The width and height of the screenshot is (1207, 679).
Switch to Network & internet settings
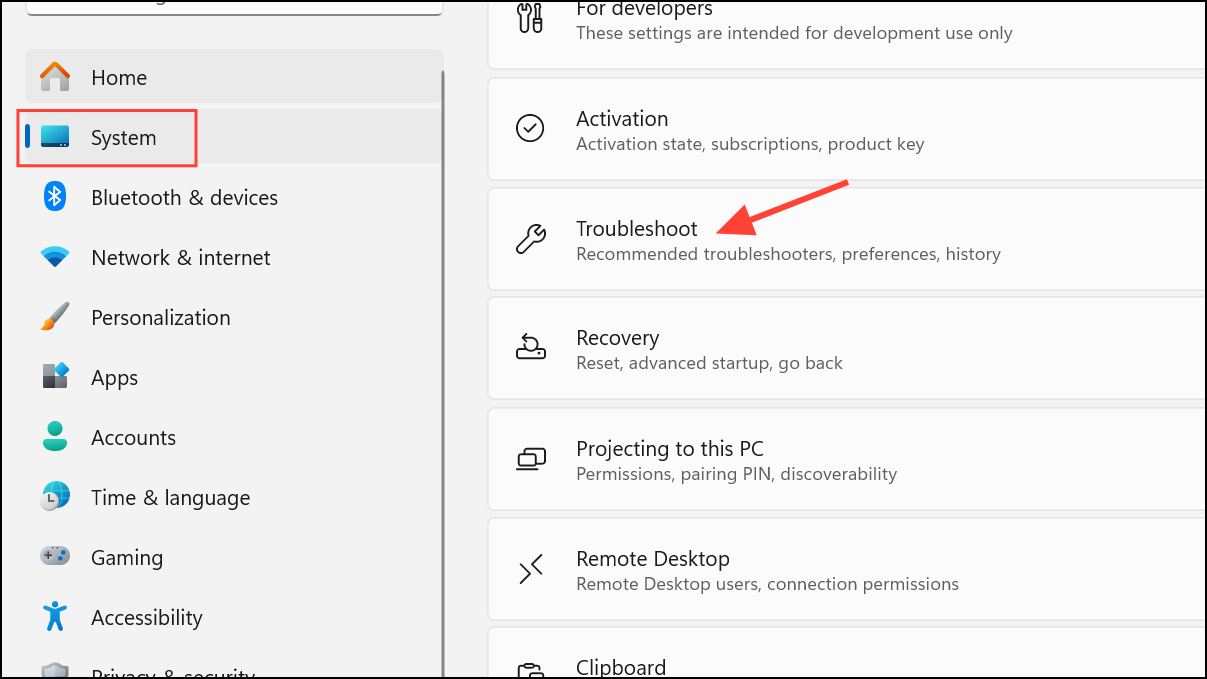point(181,257)
